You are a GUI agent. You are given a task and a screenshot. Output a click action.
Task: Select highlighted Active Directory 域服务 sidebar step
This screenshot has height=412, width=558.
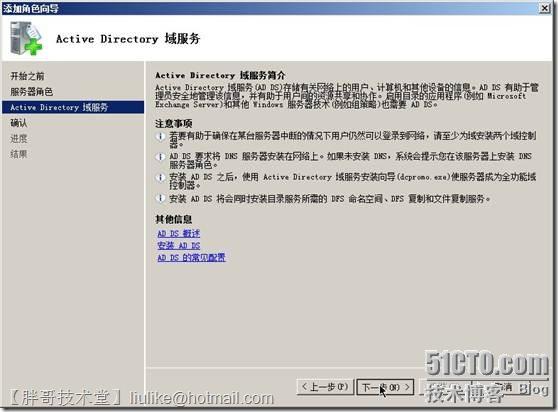coord(73,107)
